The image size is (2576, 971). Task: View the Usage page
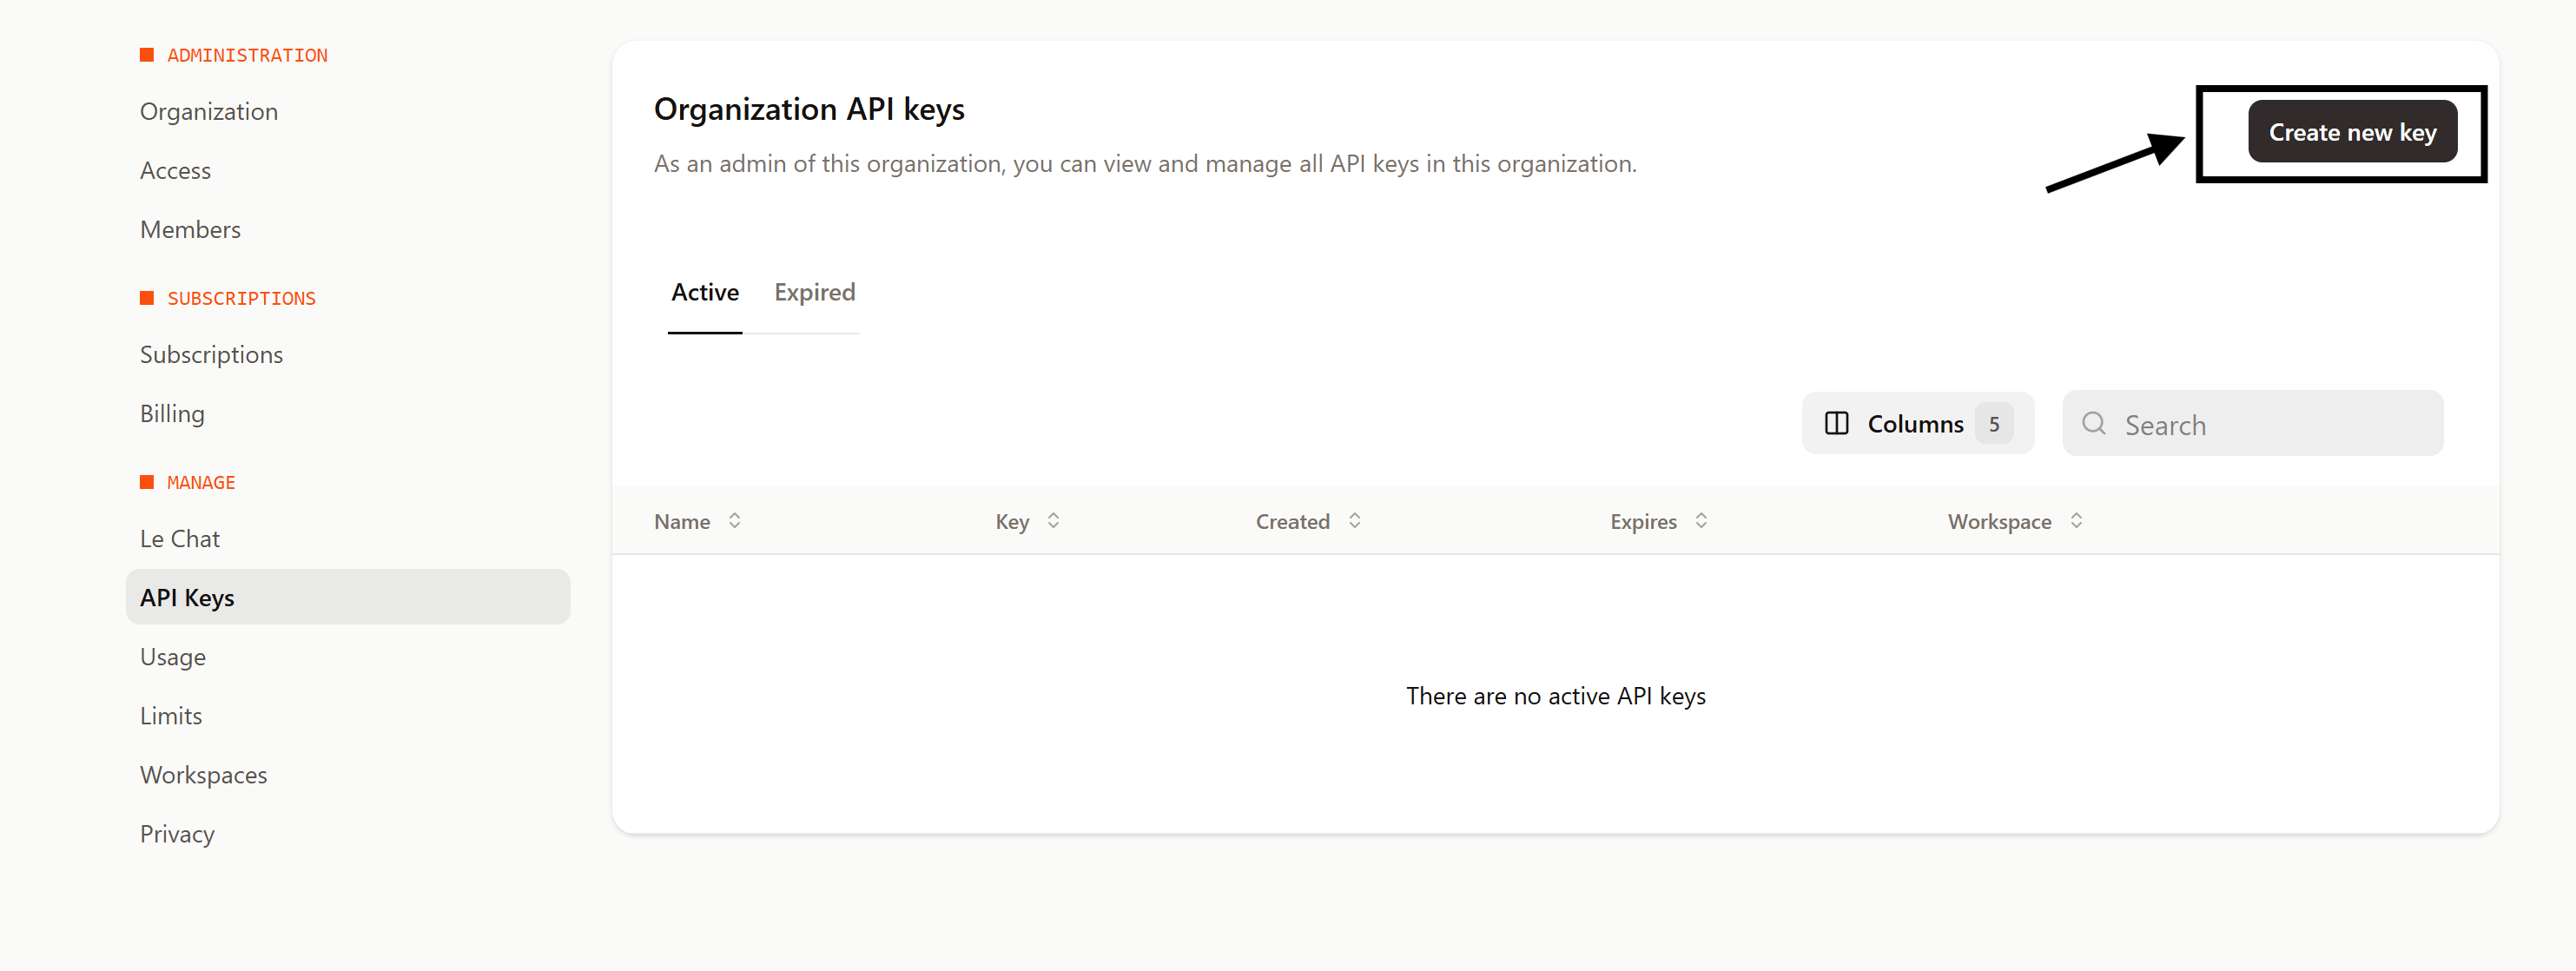173,657
